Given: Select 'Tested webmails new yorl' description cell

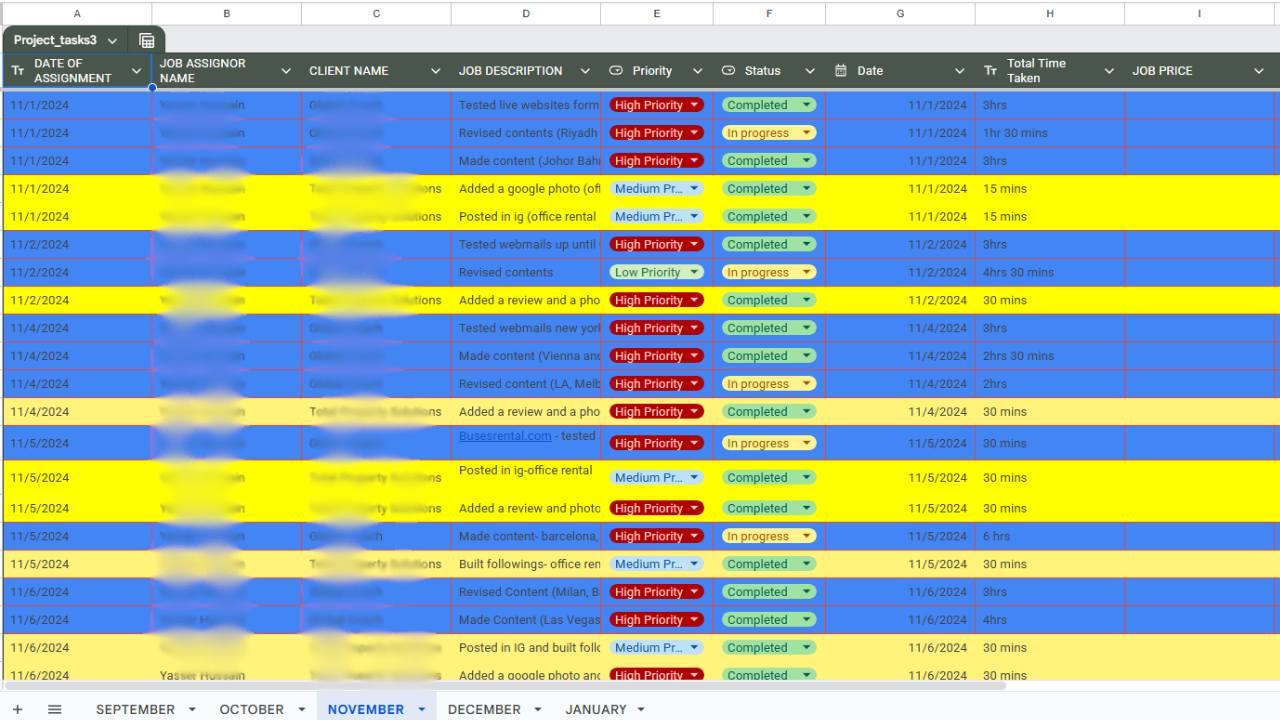Looking at the screenshot, I should coord(526,328).
